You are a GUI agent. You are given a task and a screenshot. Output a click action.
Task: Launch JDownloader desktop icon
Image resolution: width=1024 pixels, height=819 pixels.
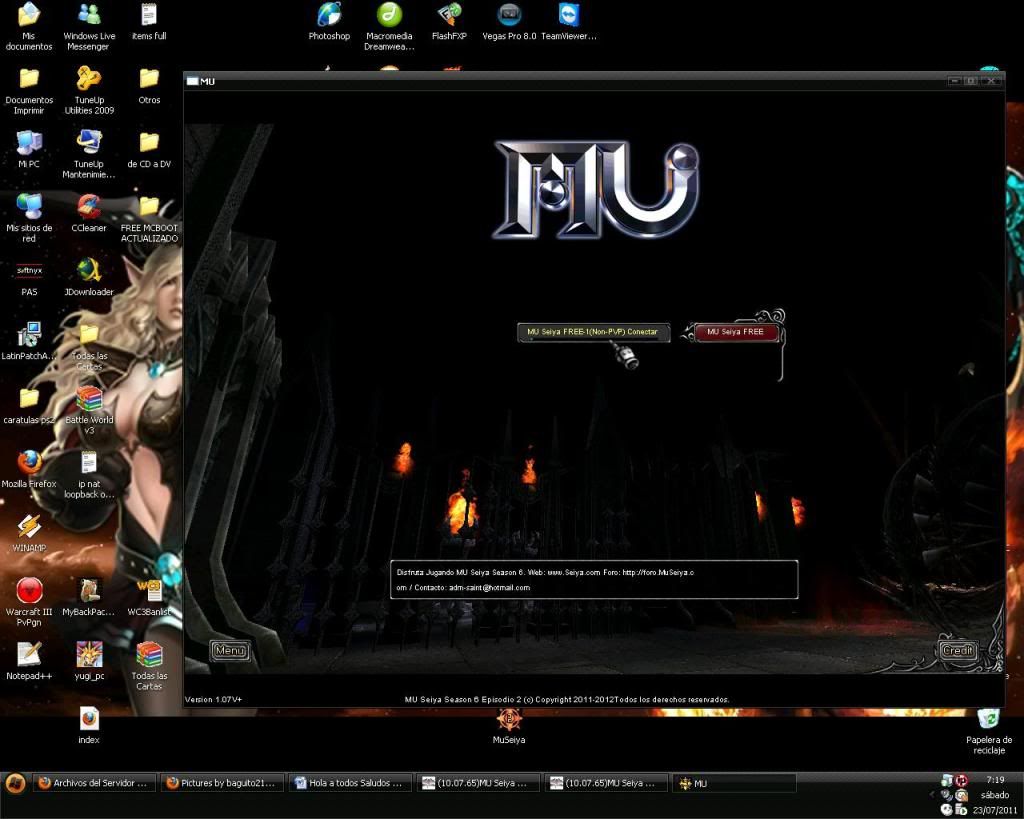point(89,278)
